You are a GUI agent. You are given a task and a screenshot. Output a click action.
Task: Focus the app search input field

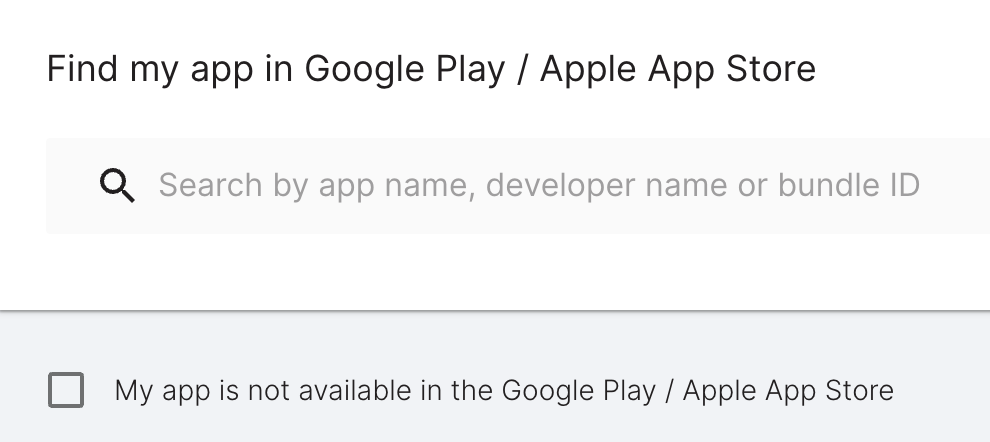(x=518, y=186)
